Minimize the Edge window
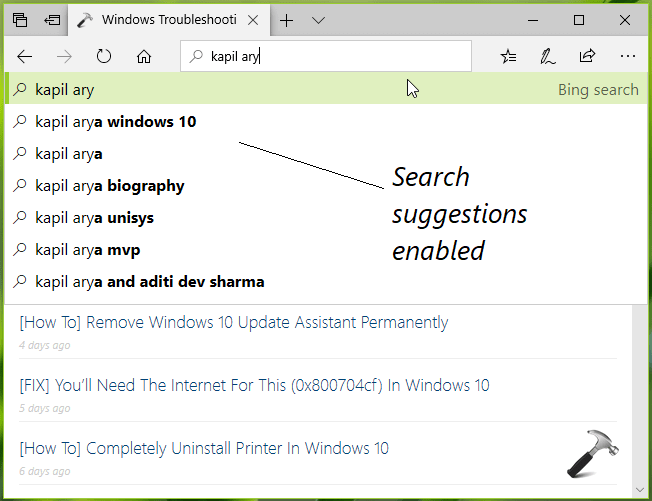 point(533,20)
